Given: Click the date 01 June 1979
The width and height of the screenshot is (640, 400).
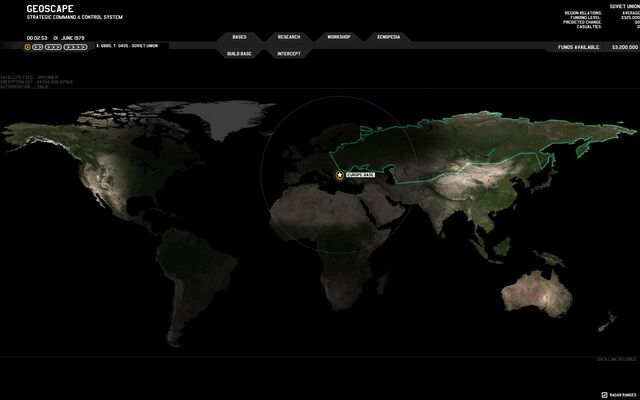Looking at the screenshot, I should tap(69, 38).
